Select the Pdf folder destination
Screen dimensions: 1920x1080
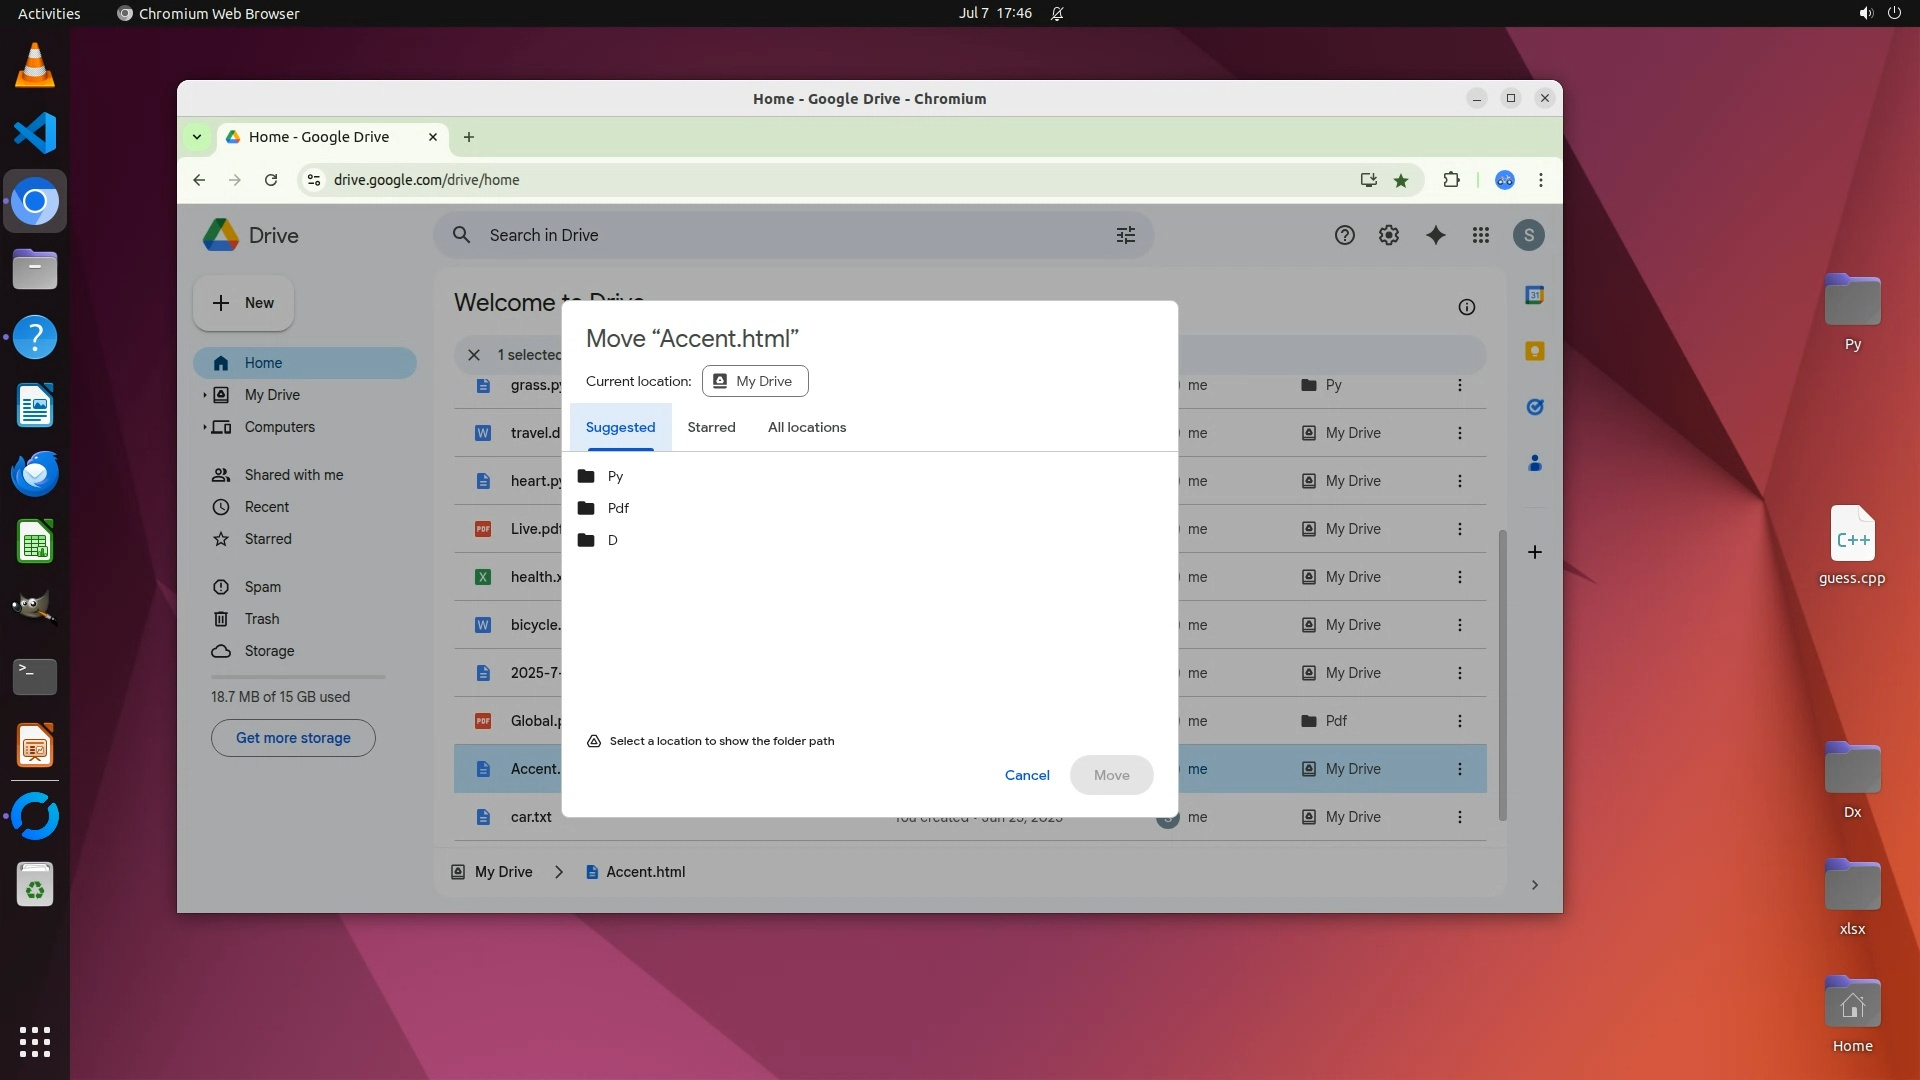618,508
